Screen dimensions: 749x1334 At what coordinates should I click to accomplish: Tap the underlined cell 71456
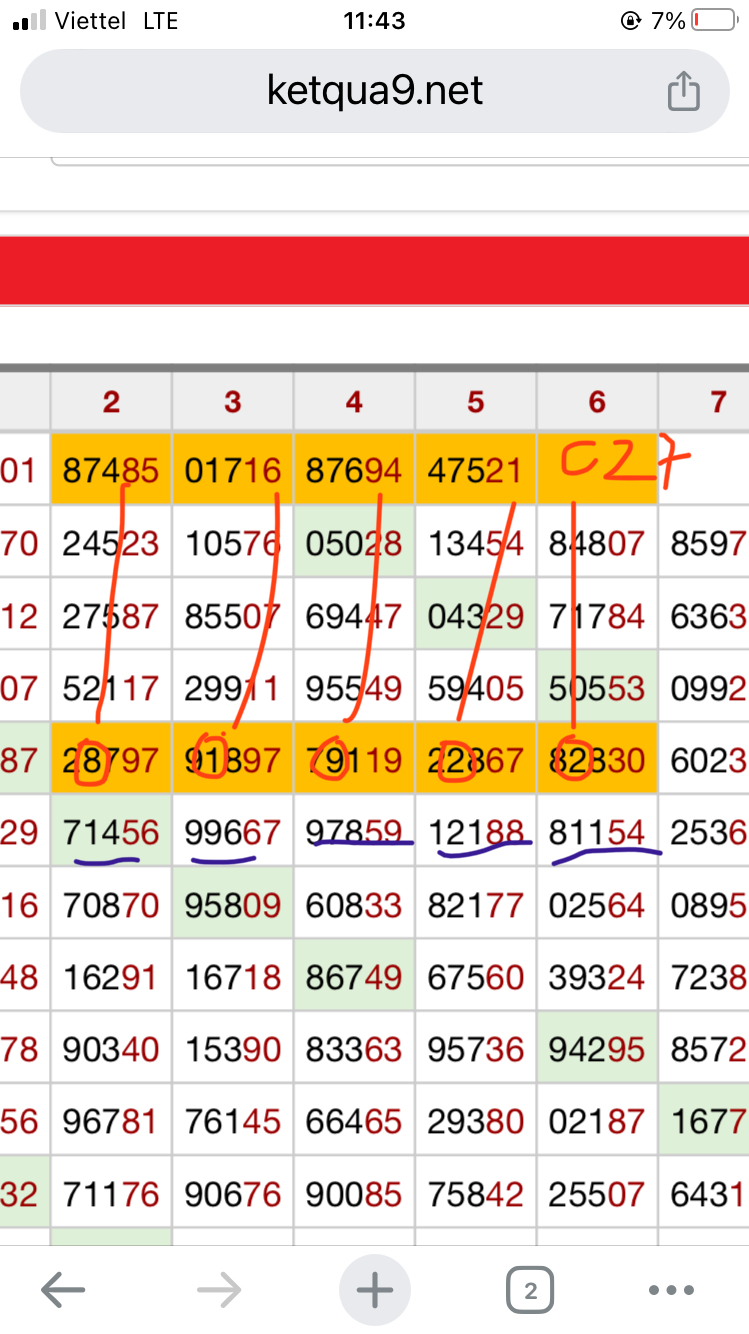[111, 832]
